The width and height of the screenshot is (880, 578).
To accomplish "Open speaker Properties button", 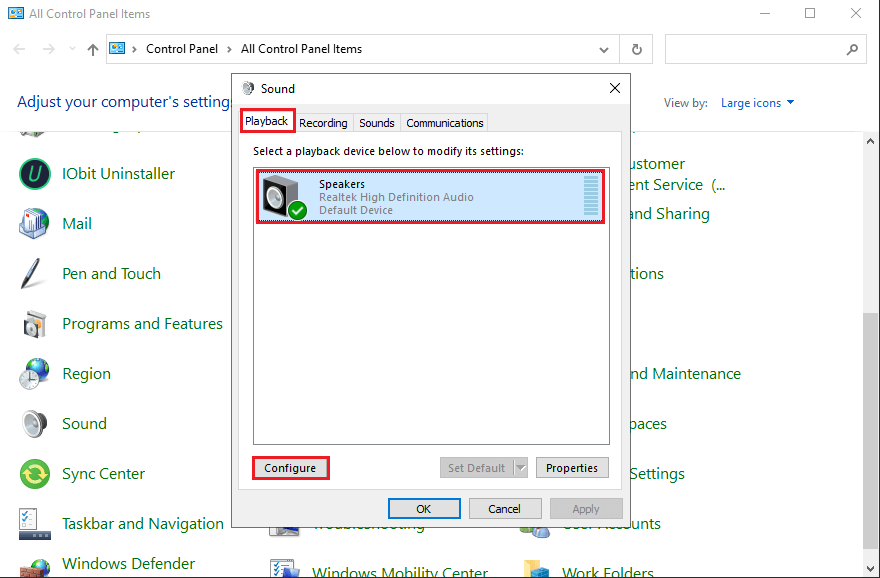I will click(x=572, y=468).
